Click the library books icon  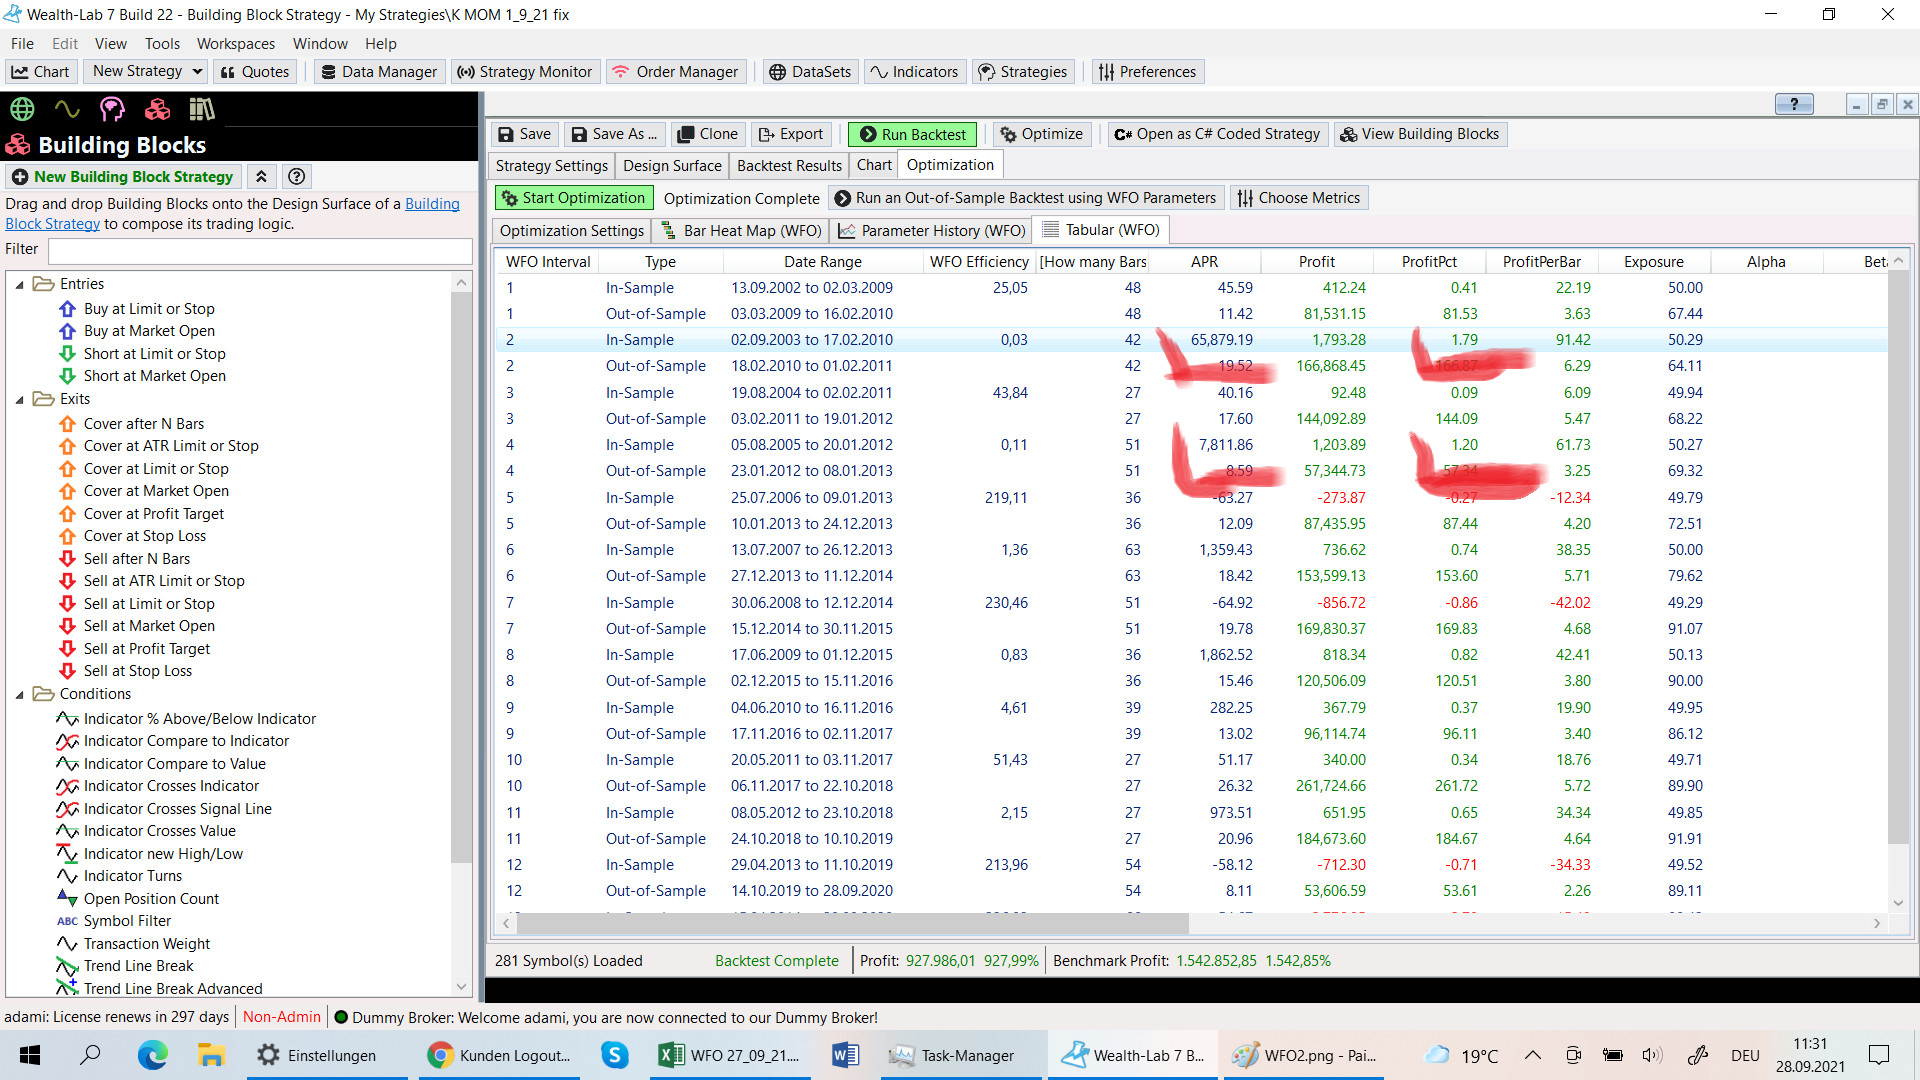202,109
